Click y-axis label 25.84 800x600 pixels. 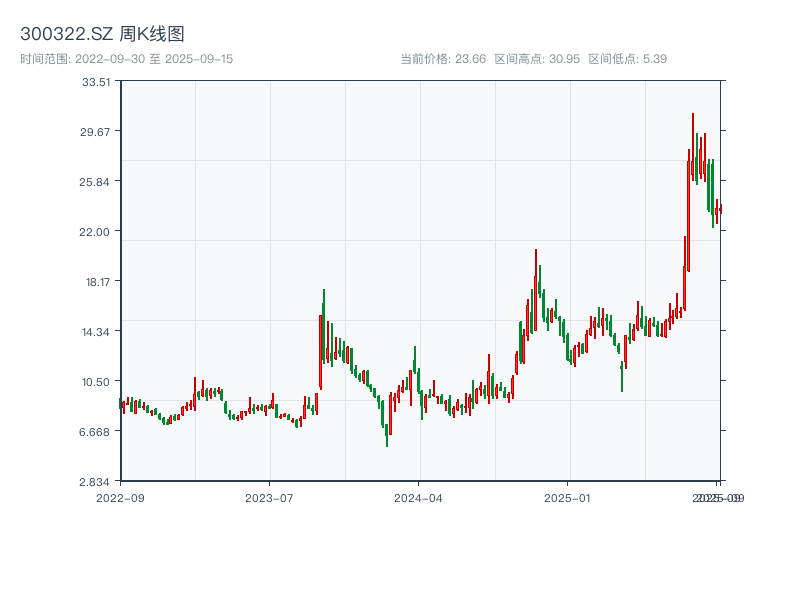coord(94,182)
